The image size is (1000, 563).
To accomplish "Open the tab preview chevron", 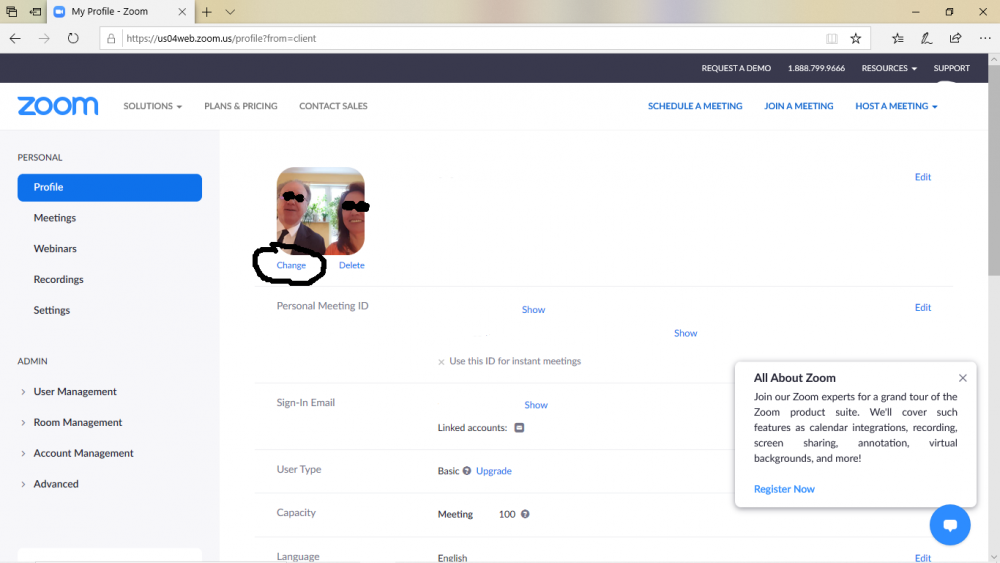I will (x=230, y=11).
